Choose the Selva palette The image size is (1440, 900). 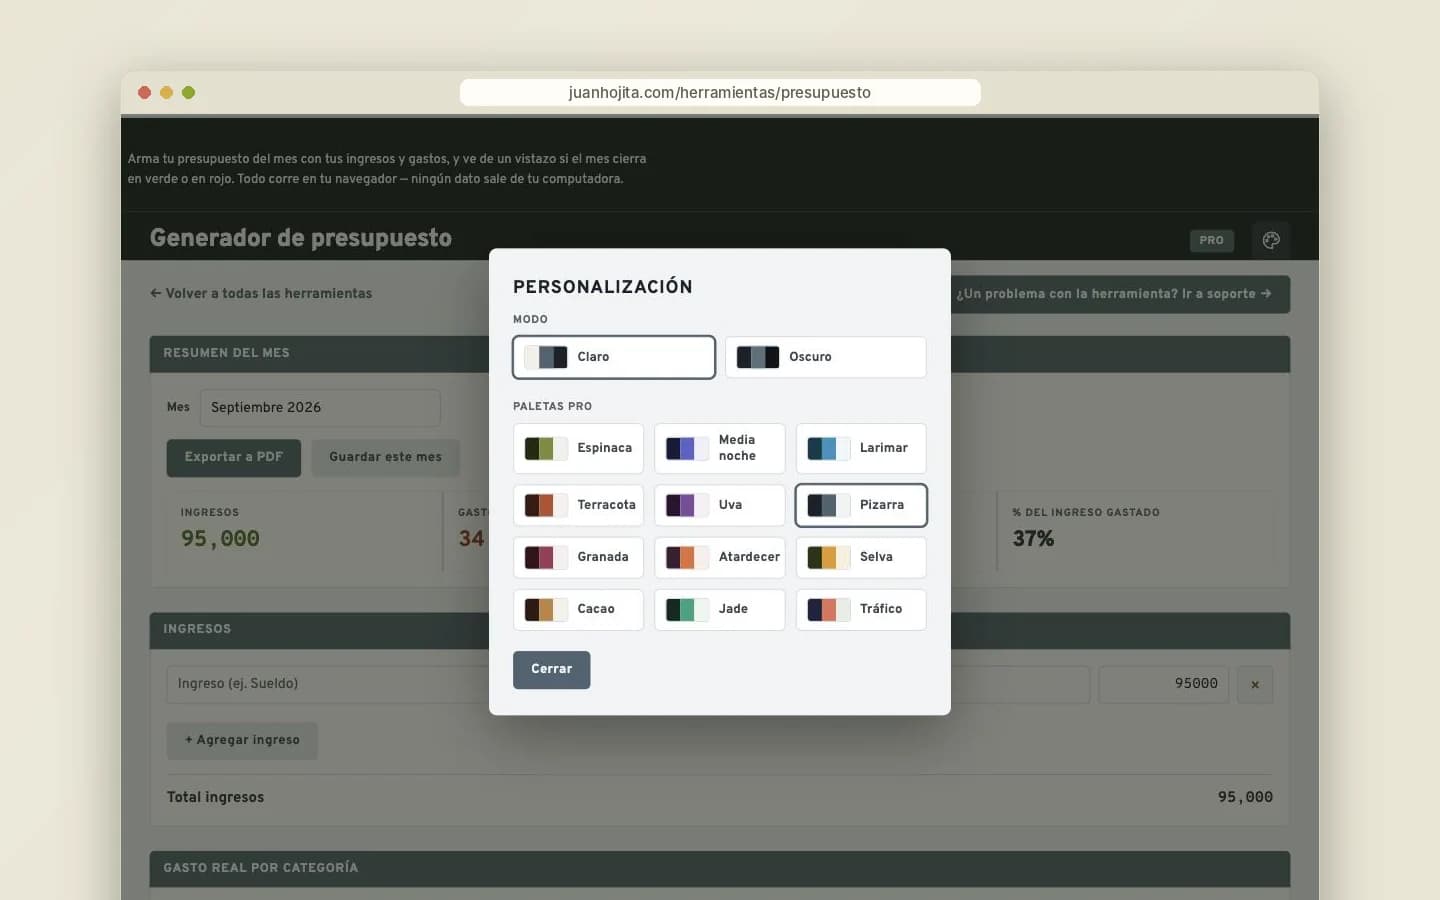tap(861, 557)
